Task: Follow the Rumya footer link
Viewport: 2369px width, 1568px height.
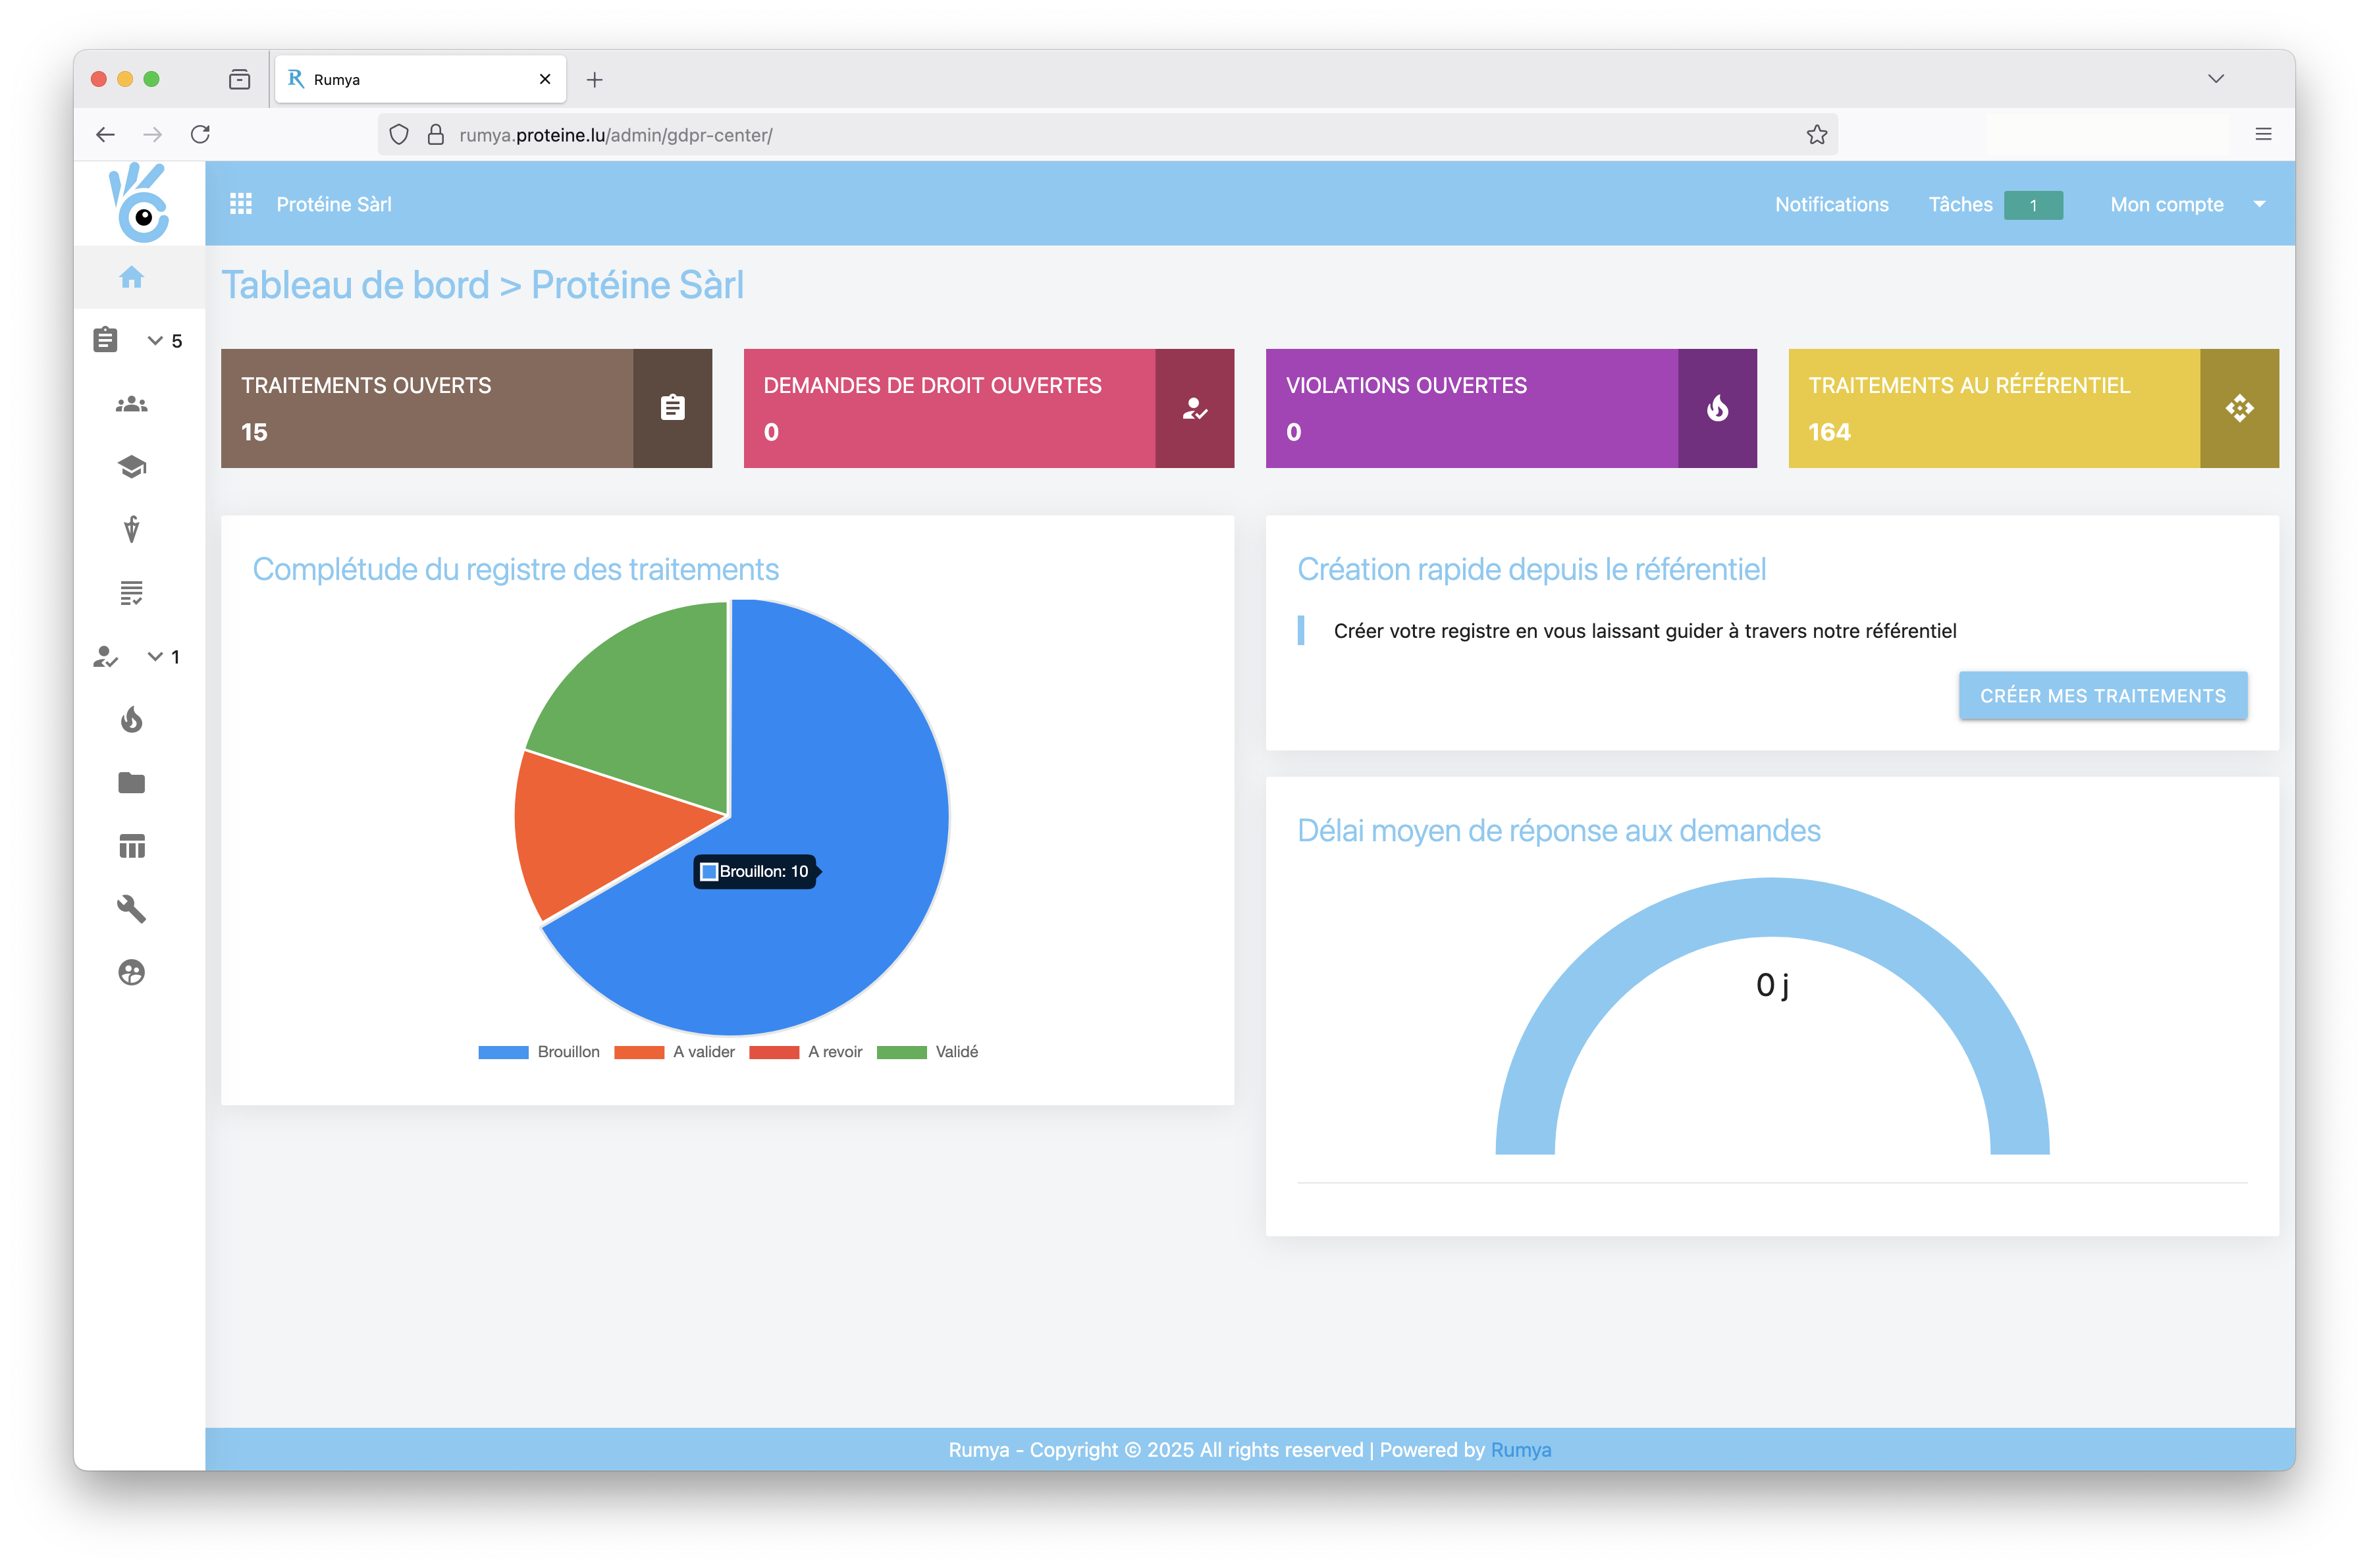Action: [x=1520, y=1450]
